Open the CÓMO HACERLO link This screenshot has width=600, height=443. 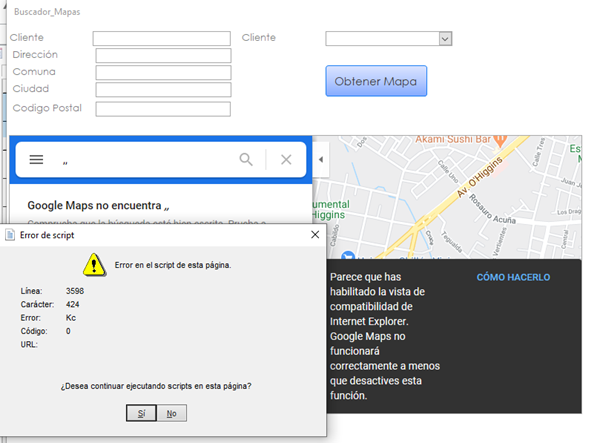coord(513,277)
